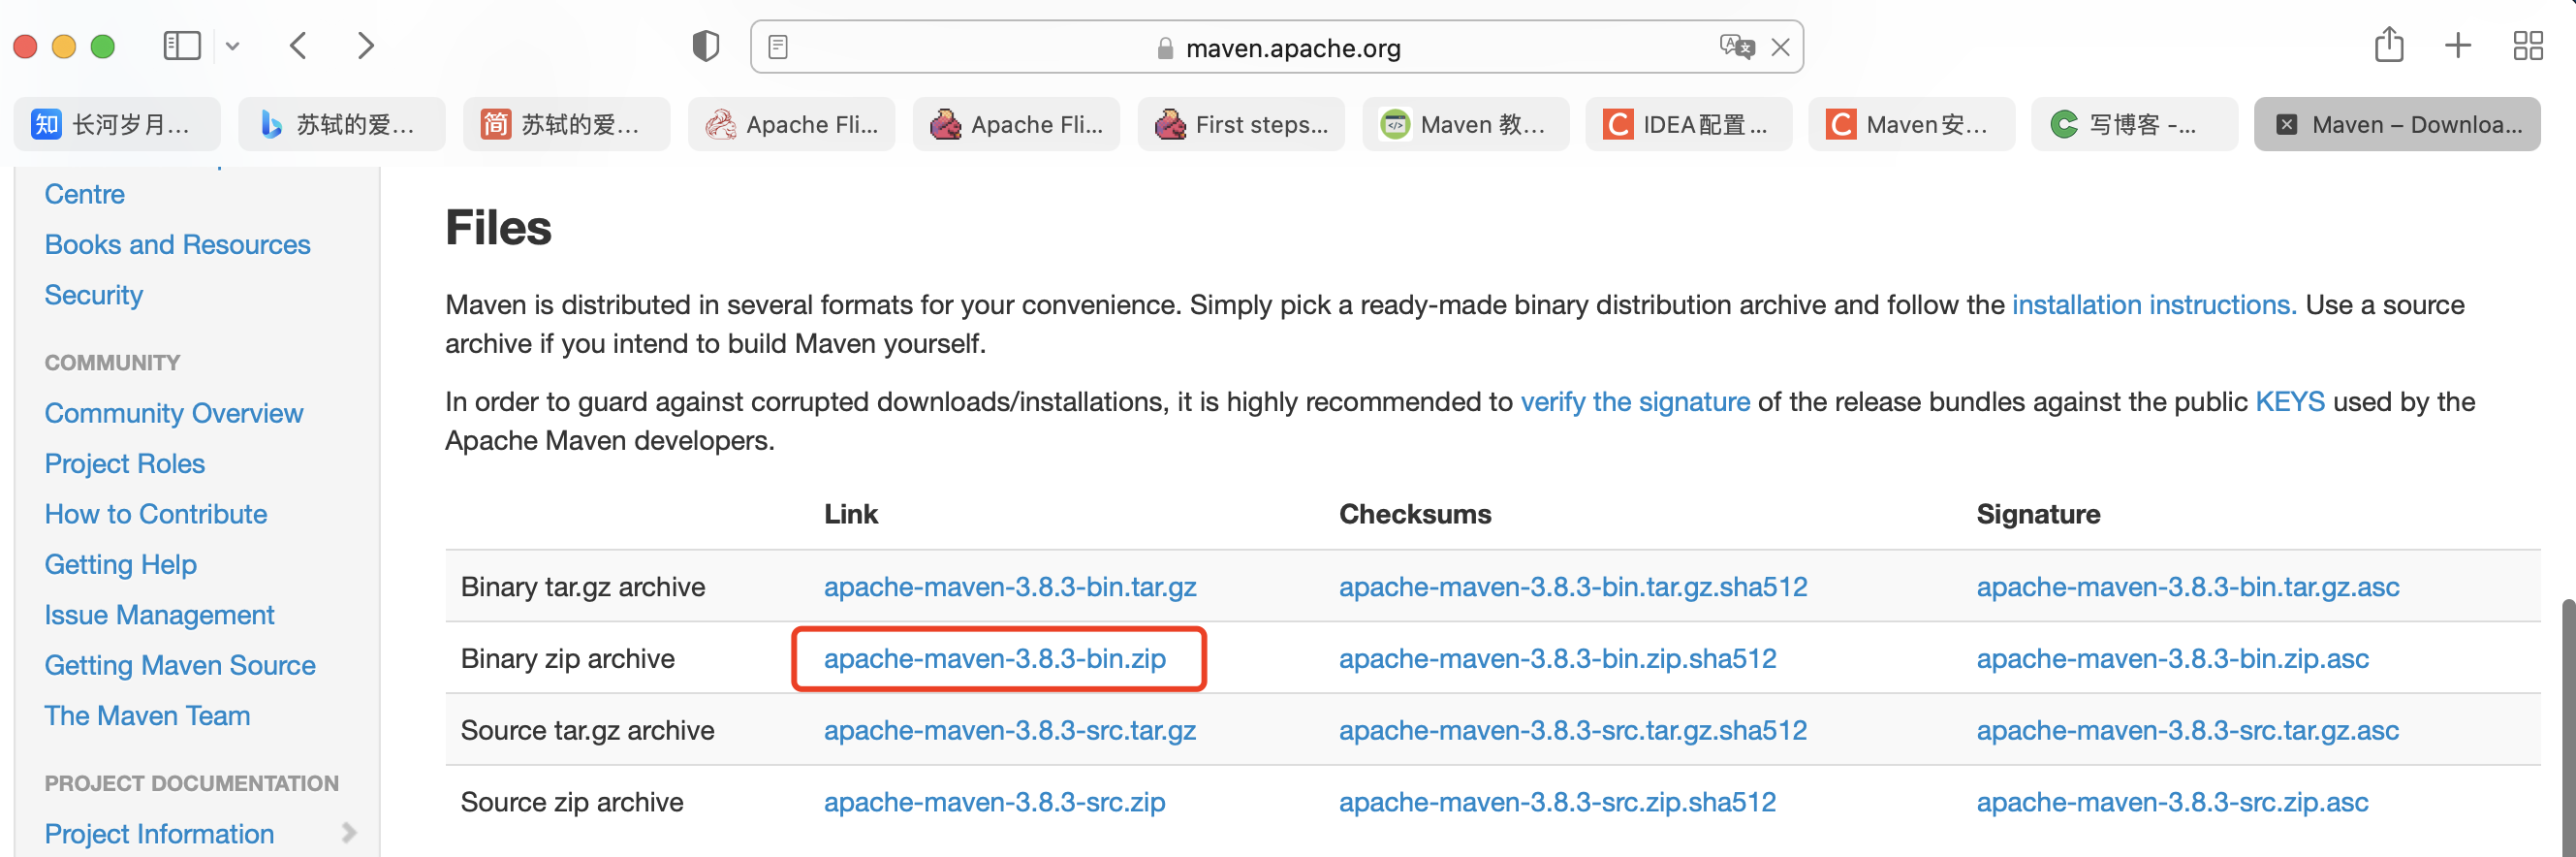Open Books and Resources link

tap(178, 245)
